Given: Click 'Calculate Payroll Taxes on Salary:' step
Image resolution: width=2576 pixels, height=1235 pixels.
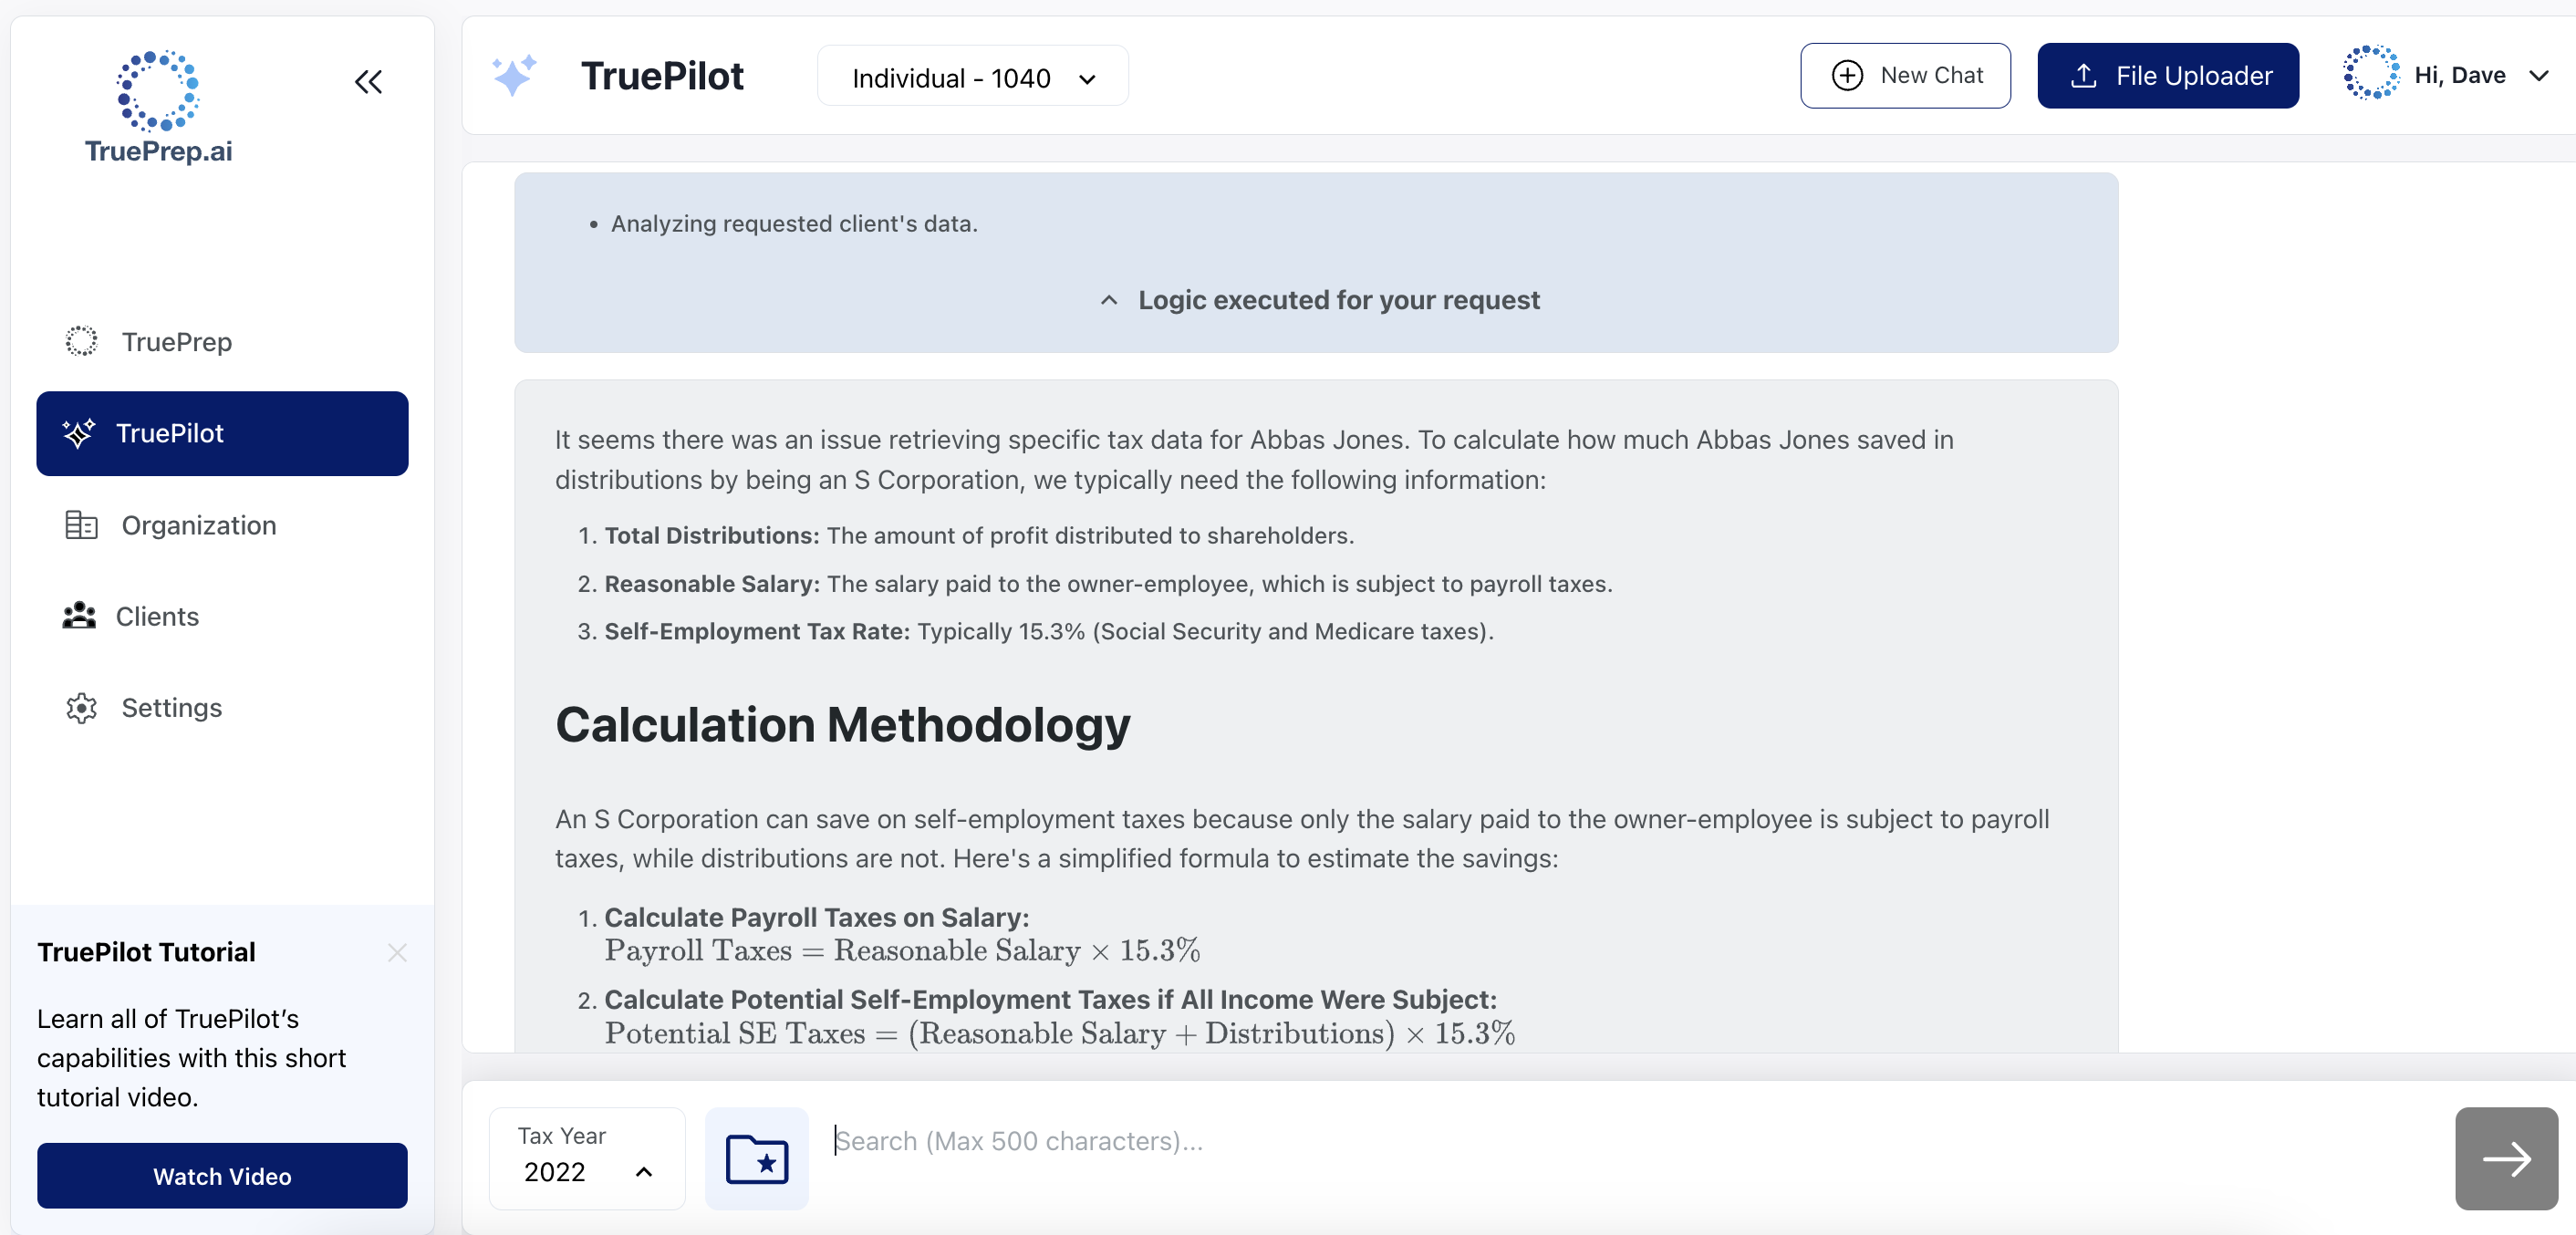Looking at the screenshot, I should [x=816, y=917].
